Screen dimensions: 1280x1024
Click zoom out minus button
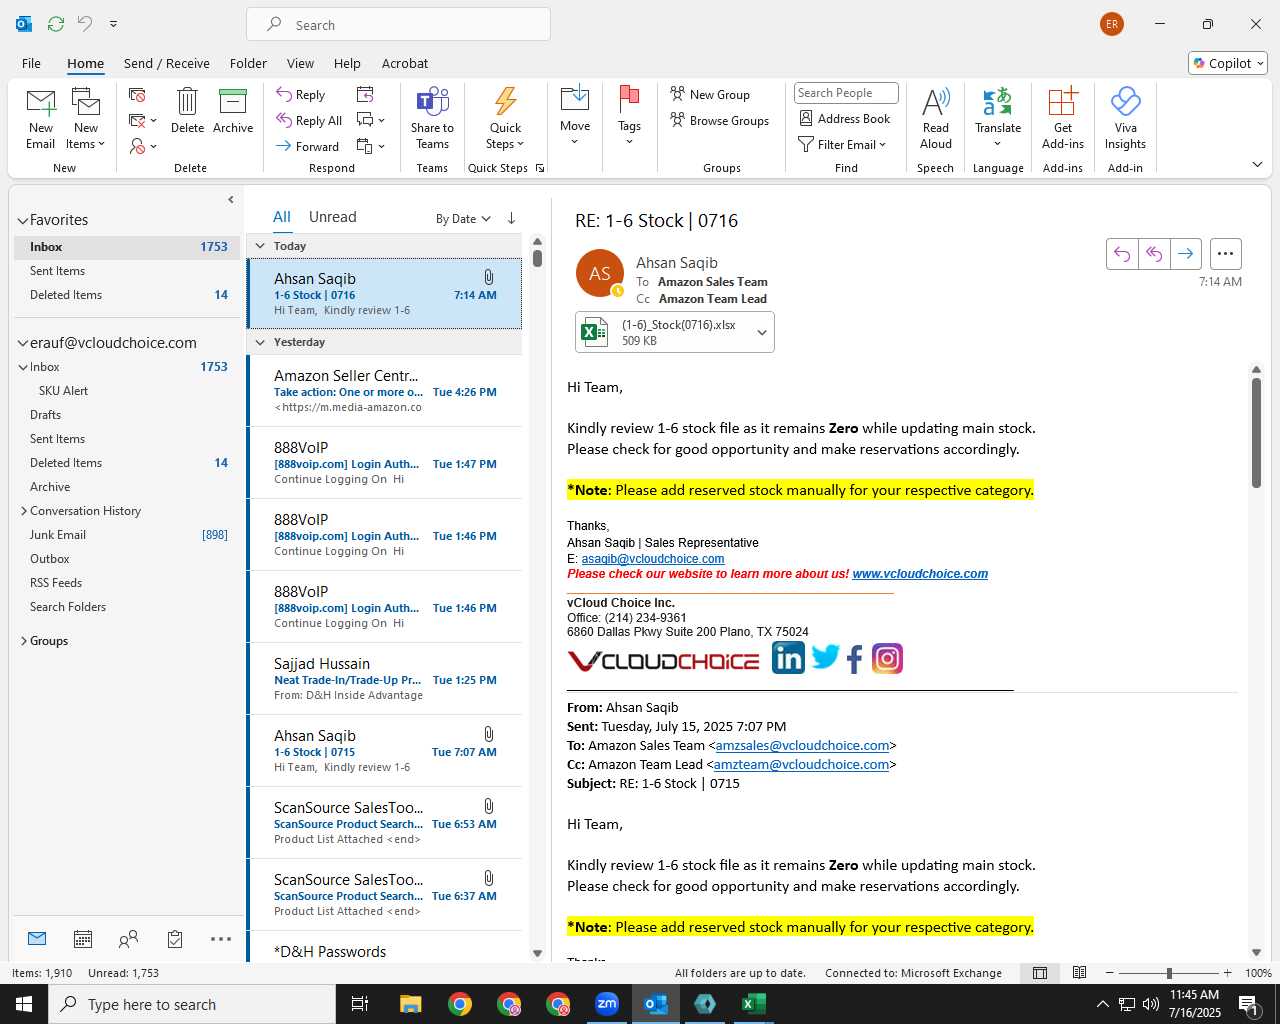(1109, 973)
